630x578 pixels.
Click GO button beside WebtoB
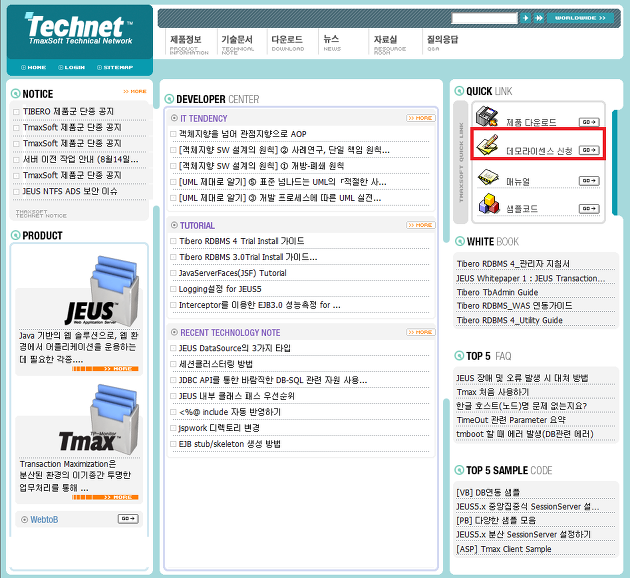(x=128, y=519)
